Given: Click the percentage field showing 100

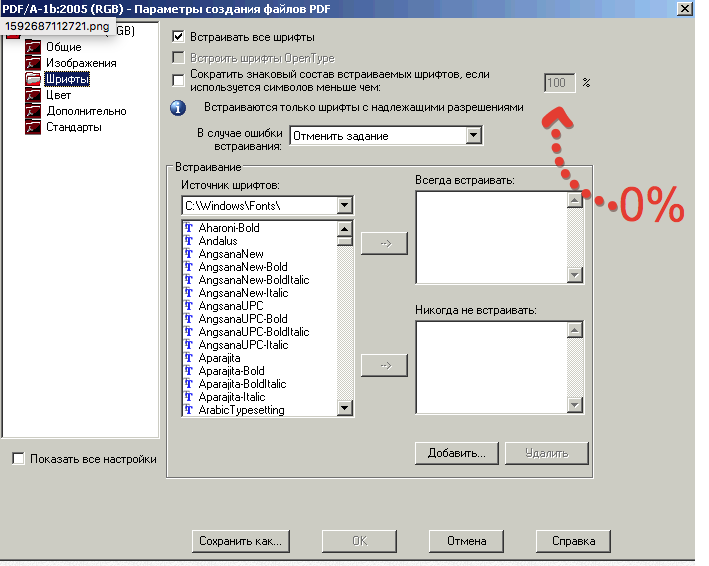Looking at the screenshot, I should [559, 83].
